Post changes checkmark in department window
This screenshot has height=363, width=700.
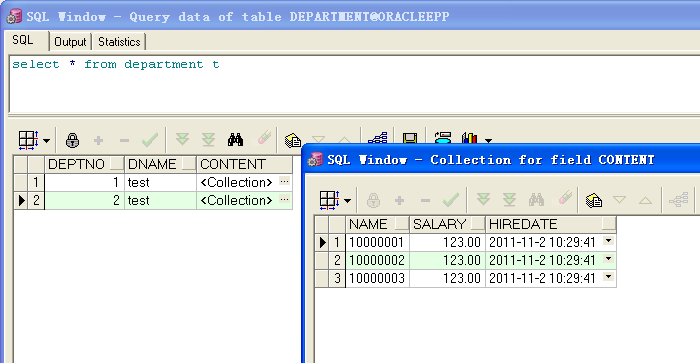(x=150, y=140)
